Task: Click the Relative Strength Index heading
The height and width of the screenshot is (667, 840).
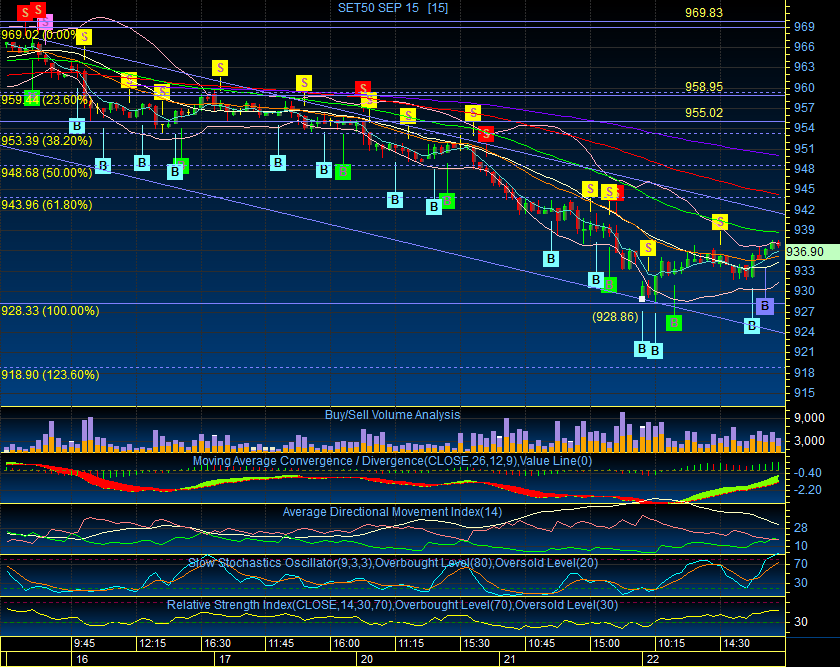Action: click(x=392, y=605)
